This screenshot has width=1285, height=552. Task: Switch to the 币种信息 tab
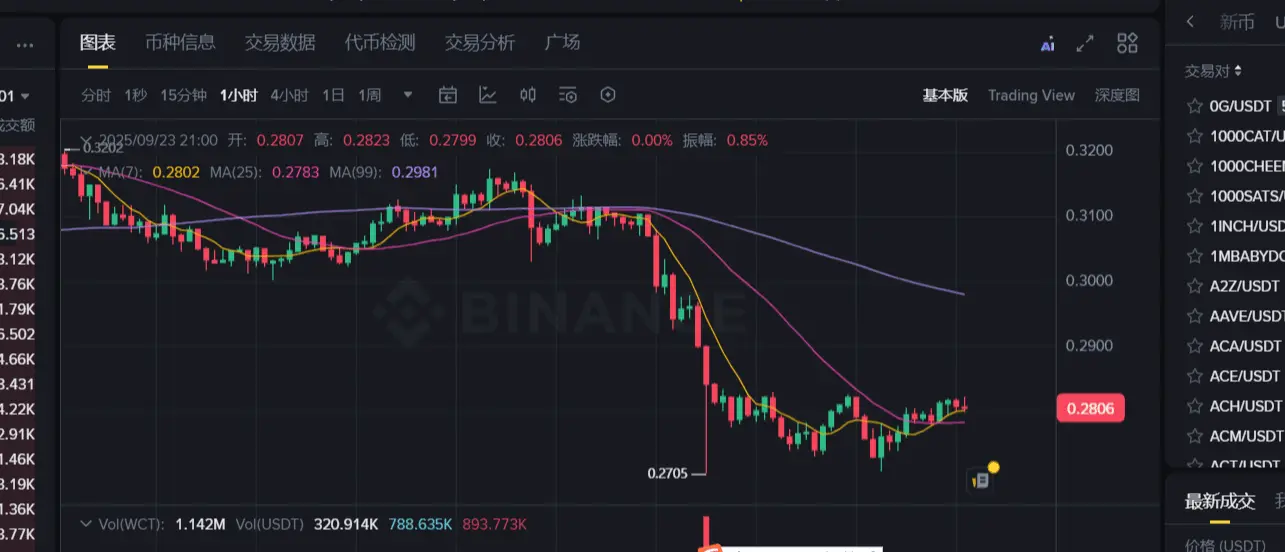(180, 43)
